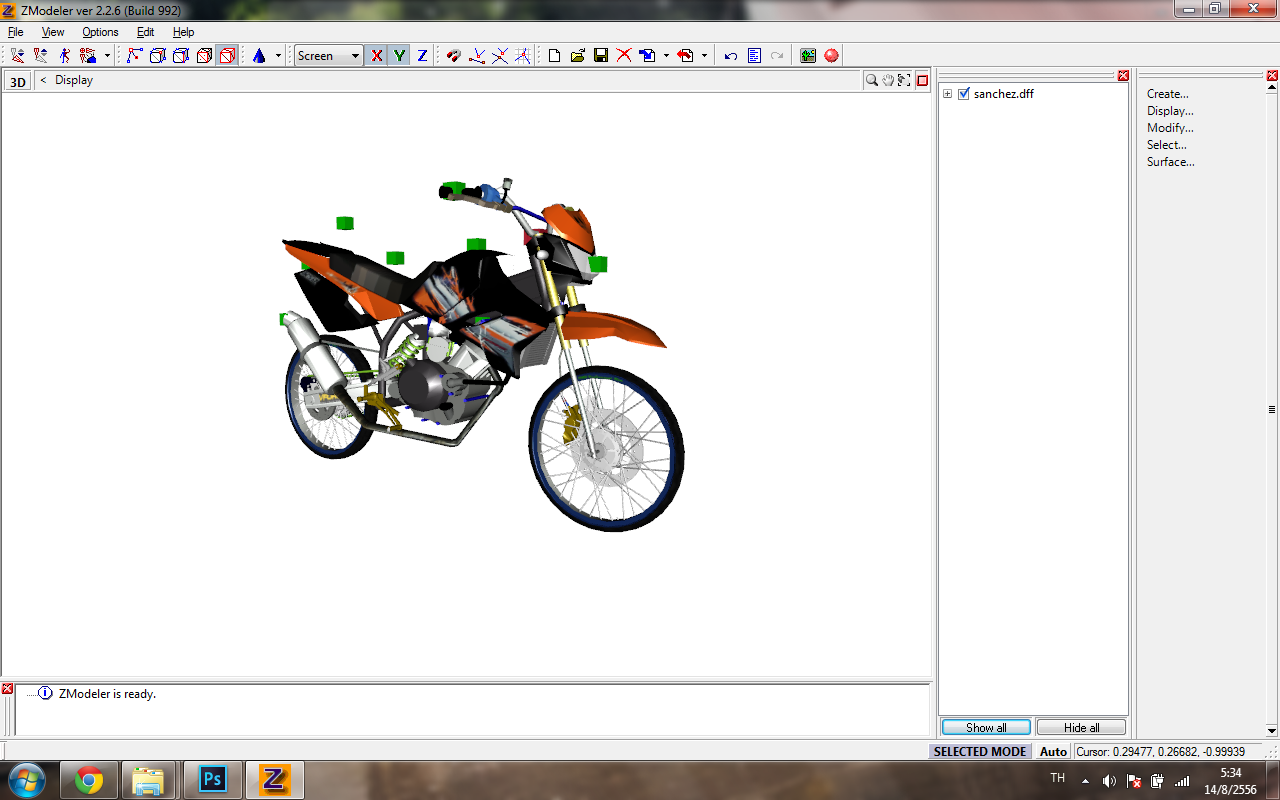Open the green materials editor icon
The height and width of the screenshot is (800, 1280).
[808, 56]
